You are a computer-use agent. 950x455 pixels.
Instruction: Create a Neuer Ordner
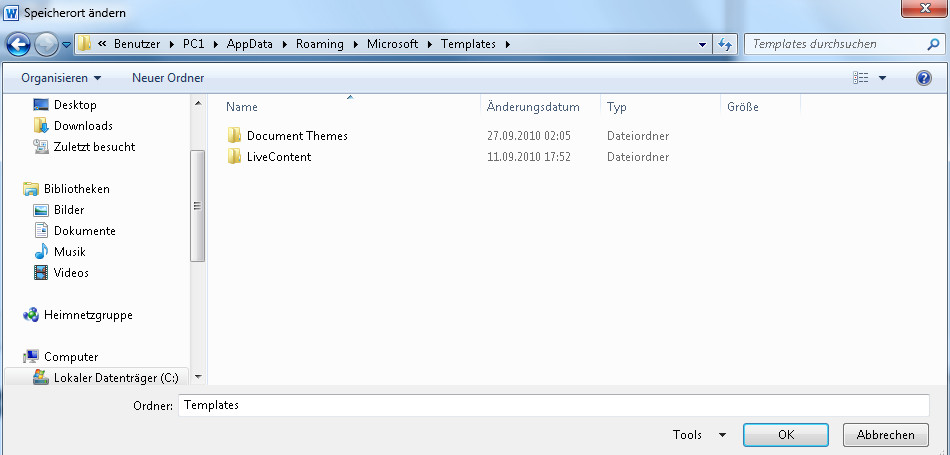[x=168, y=78]
